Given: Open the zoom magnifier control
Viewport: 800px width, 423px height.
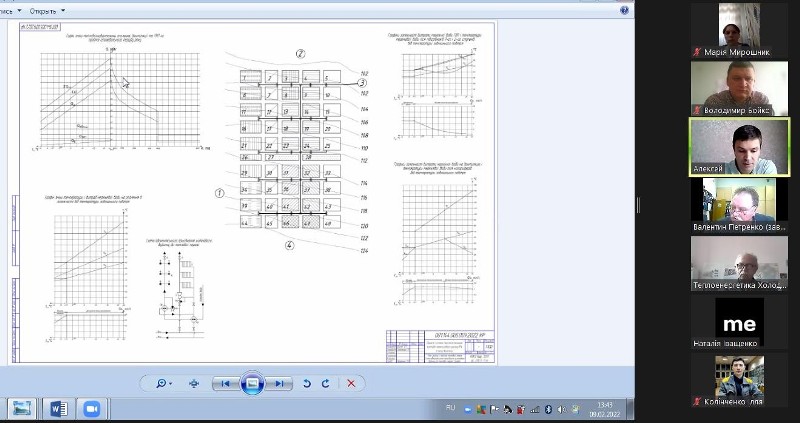Looking at the screenshot, I should click(162, 383).
